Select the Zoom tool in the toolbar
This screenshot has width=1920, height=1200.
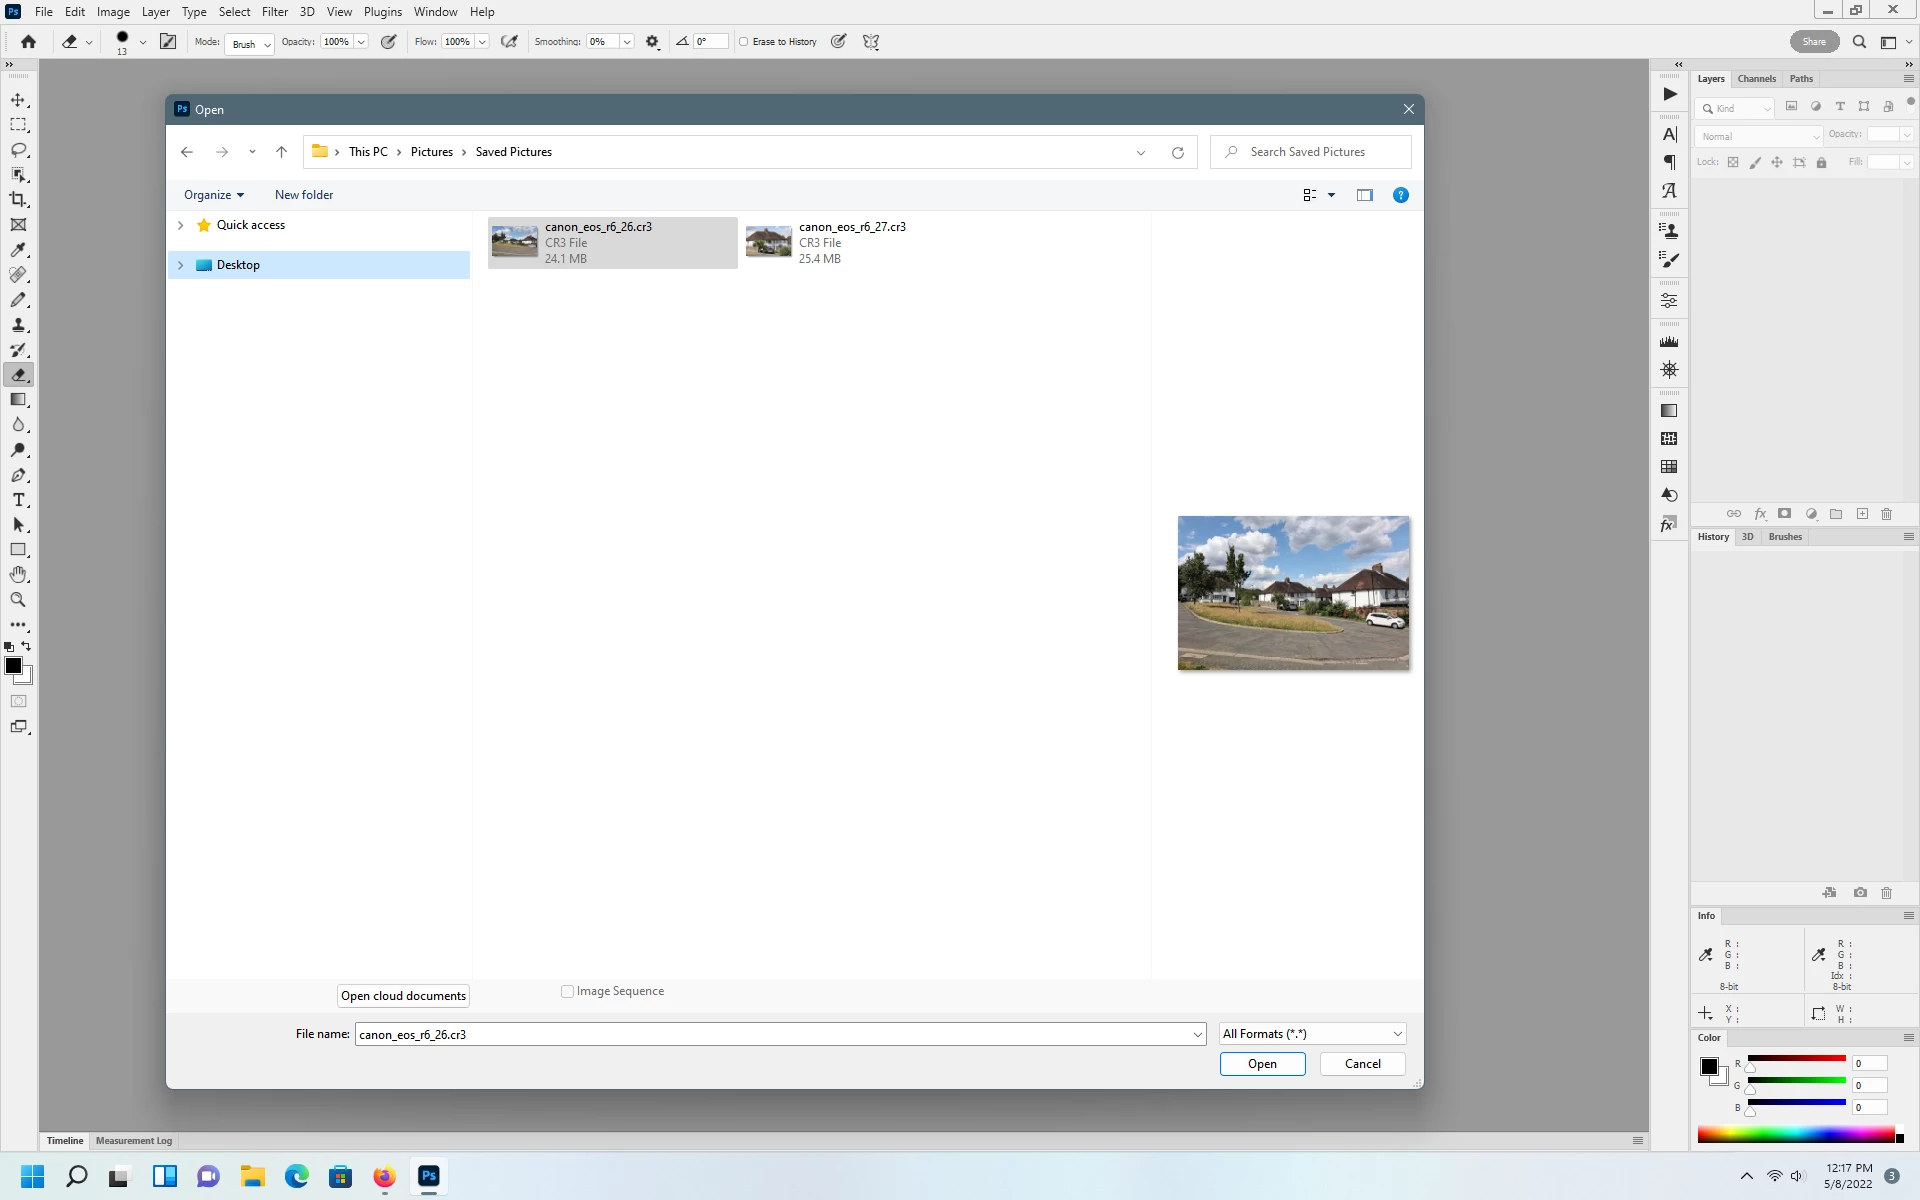pyautogui.click(x=18, y=600)
